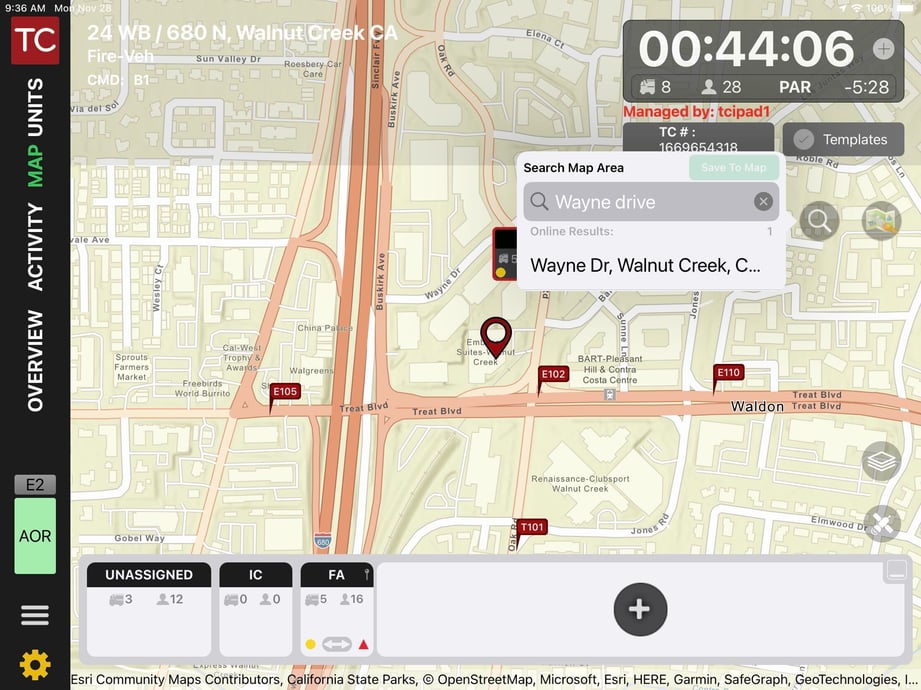
Task: Expand the timer with plus button
Action: tap(883, 49)
